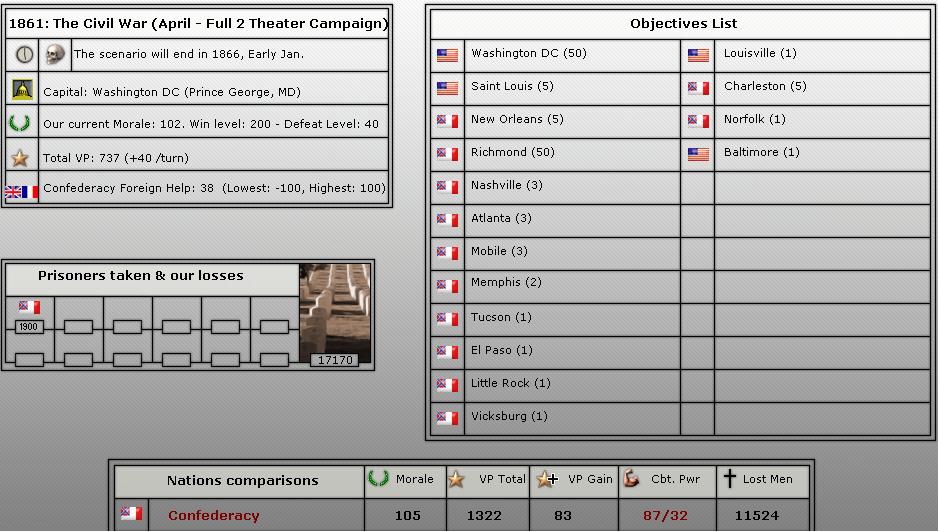Click the star-plus icon in the VP Gain header
The width and height of the screenshot is (939, 532).
546,480
